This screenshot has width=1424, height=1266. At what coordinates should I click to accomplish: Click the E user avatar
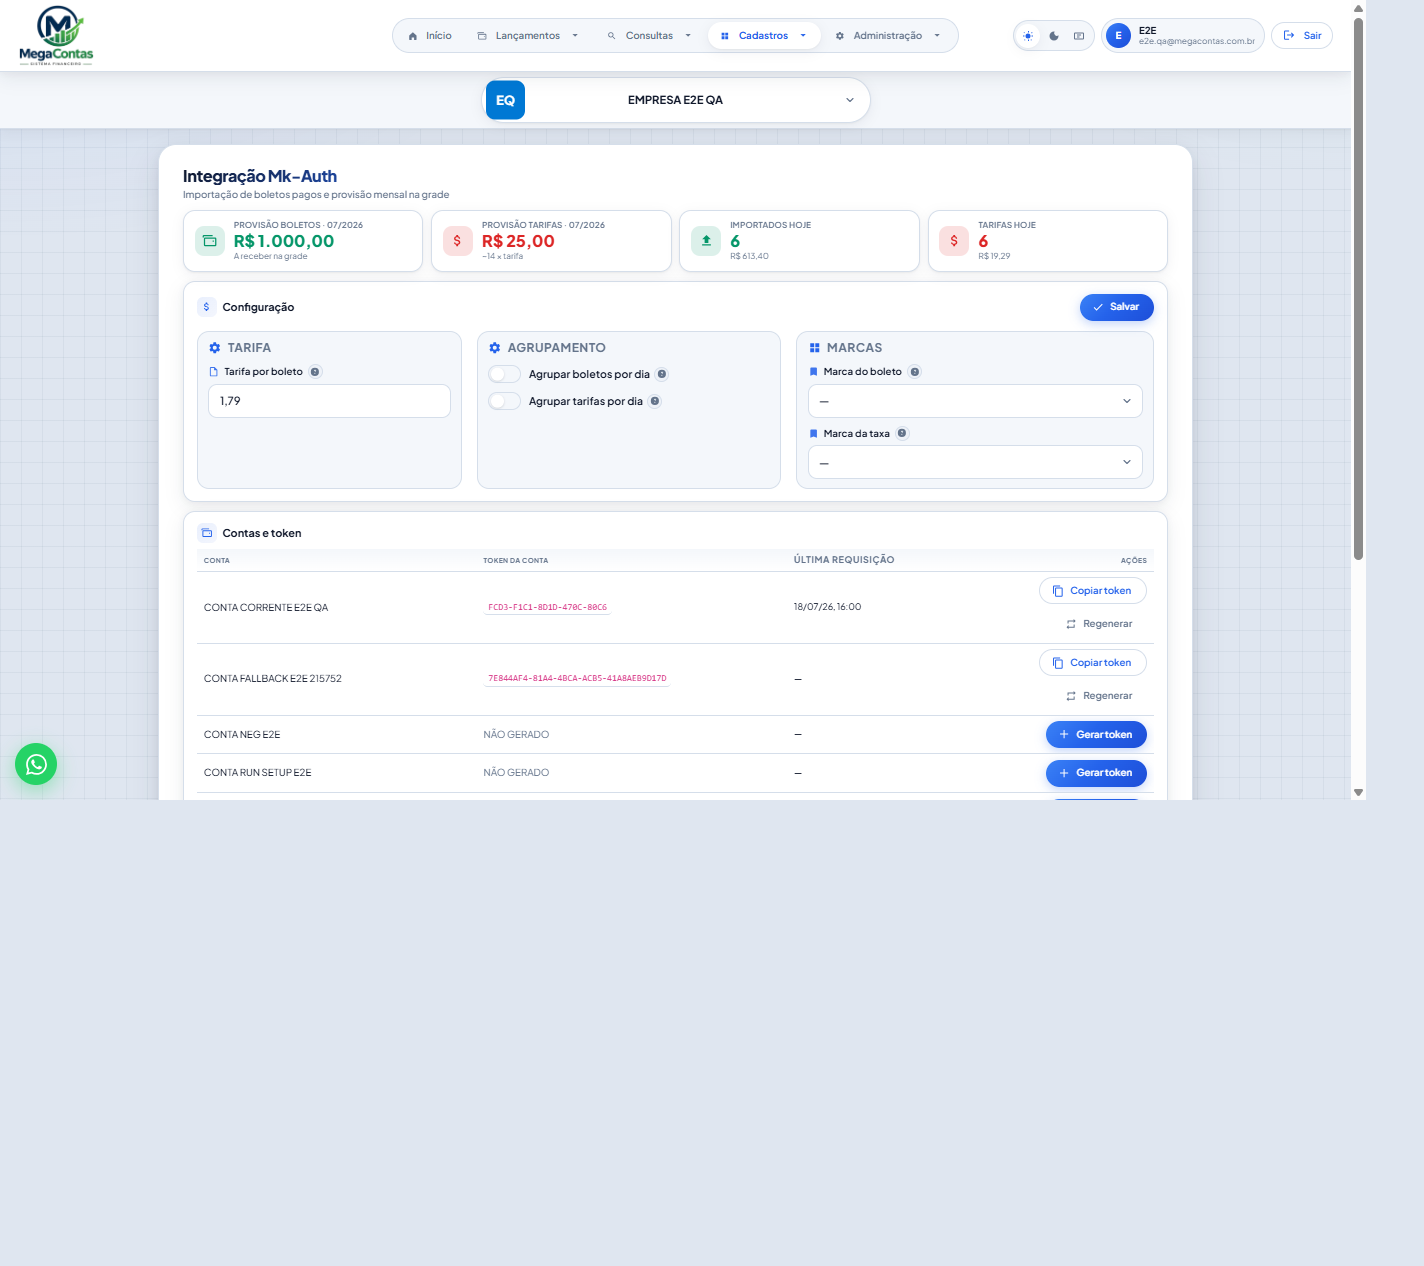(1118, 36)
